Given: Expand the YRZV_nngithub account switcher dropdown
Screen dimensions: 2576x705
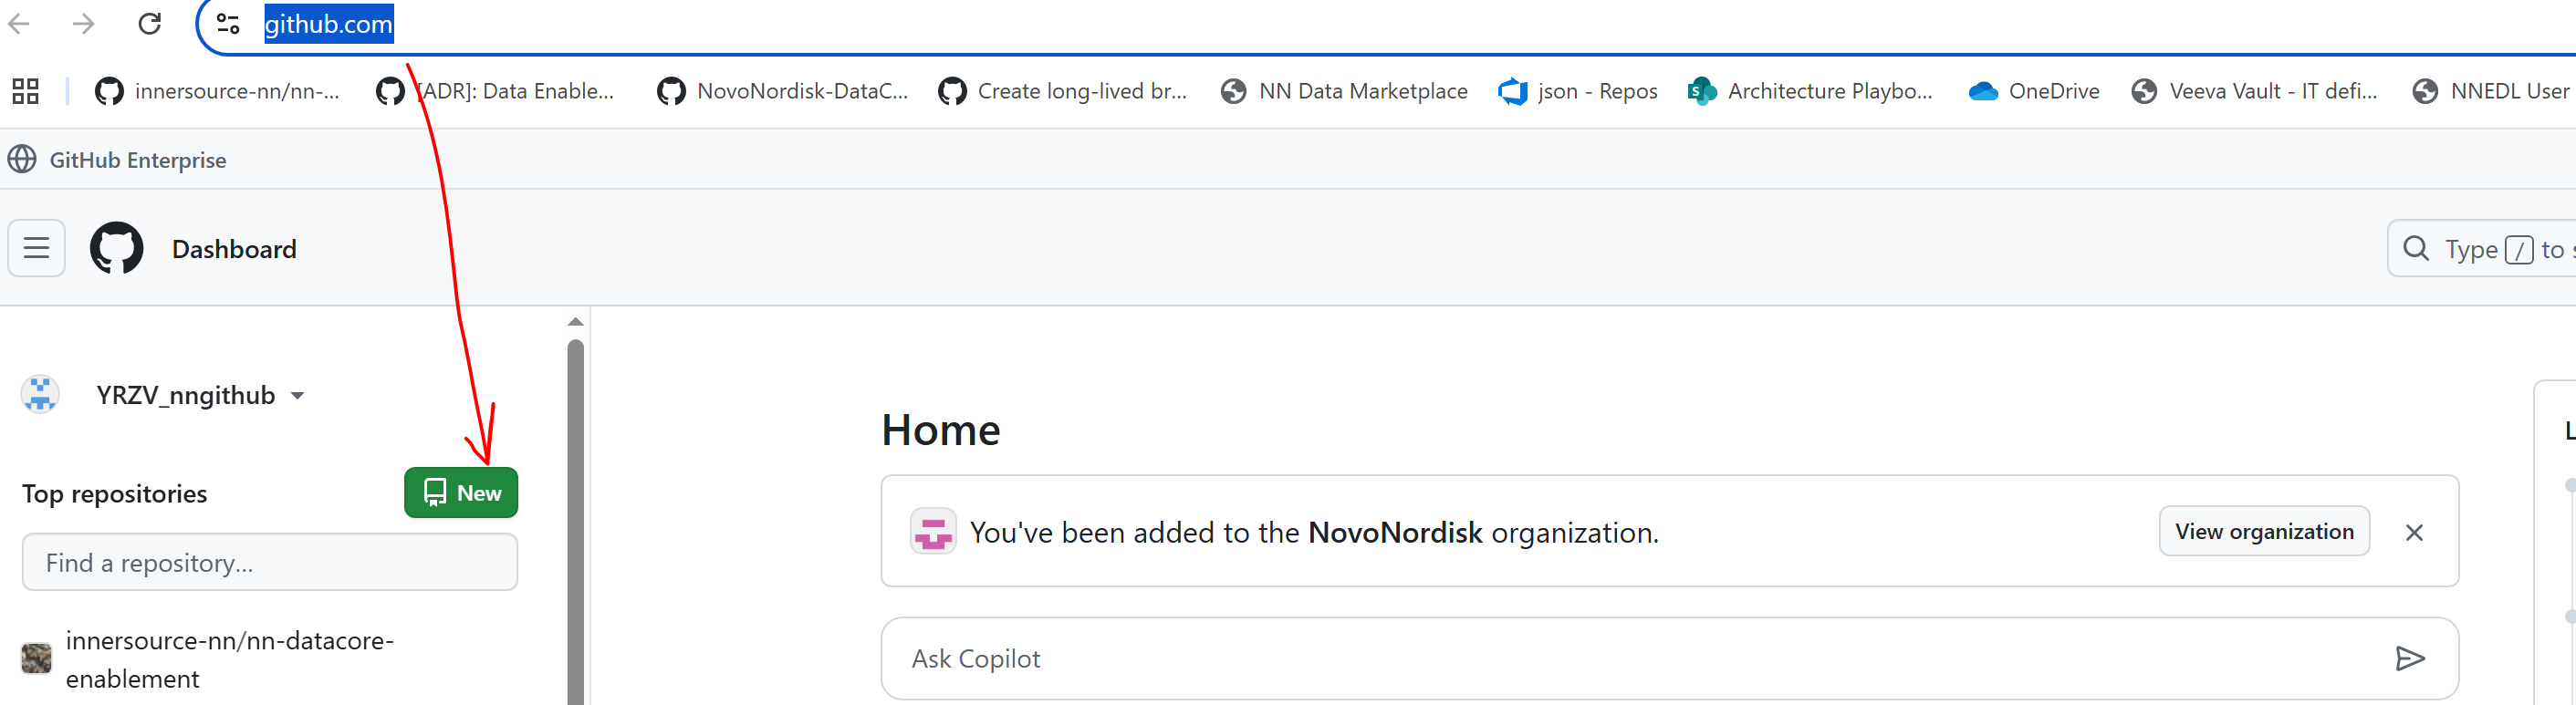Looking at the screenshot, I should tap(200, 395).
